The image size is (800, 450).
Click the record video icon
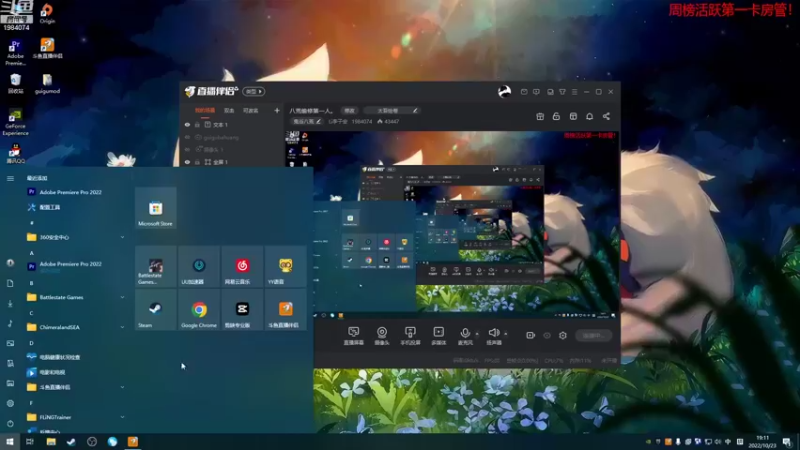click(x=531, y=335)
